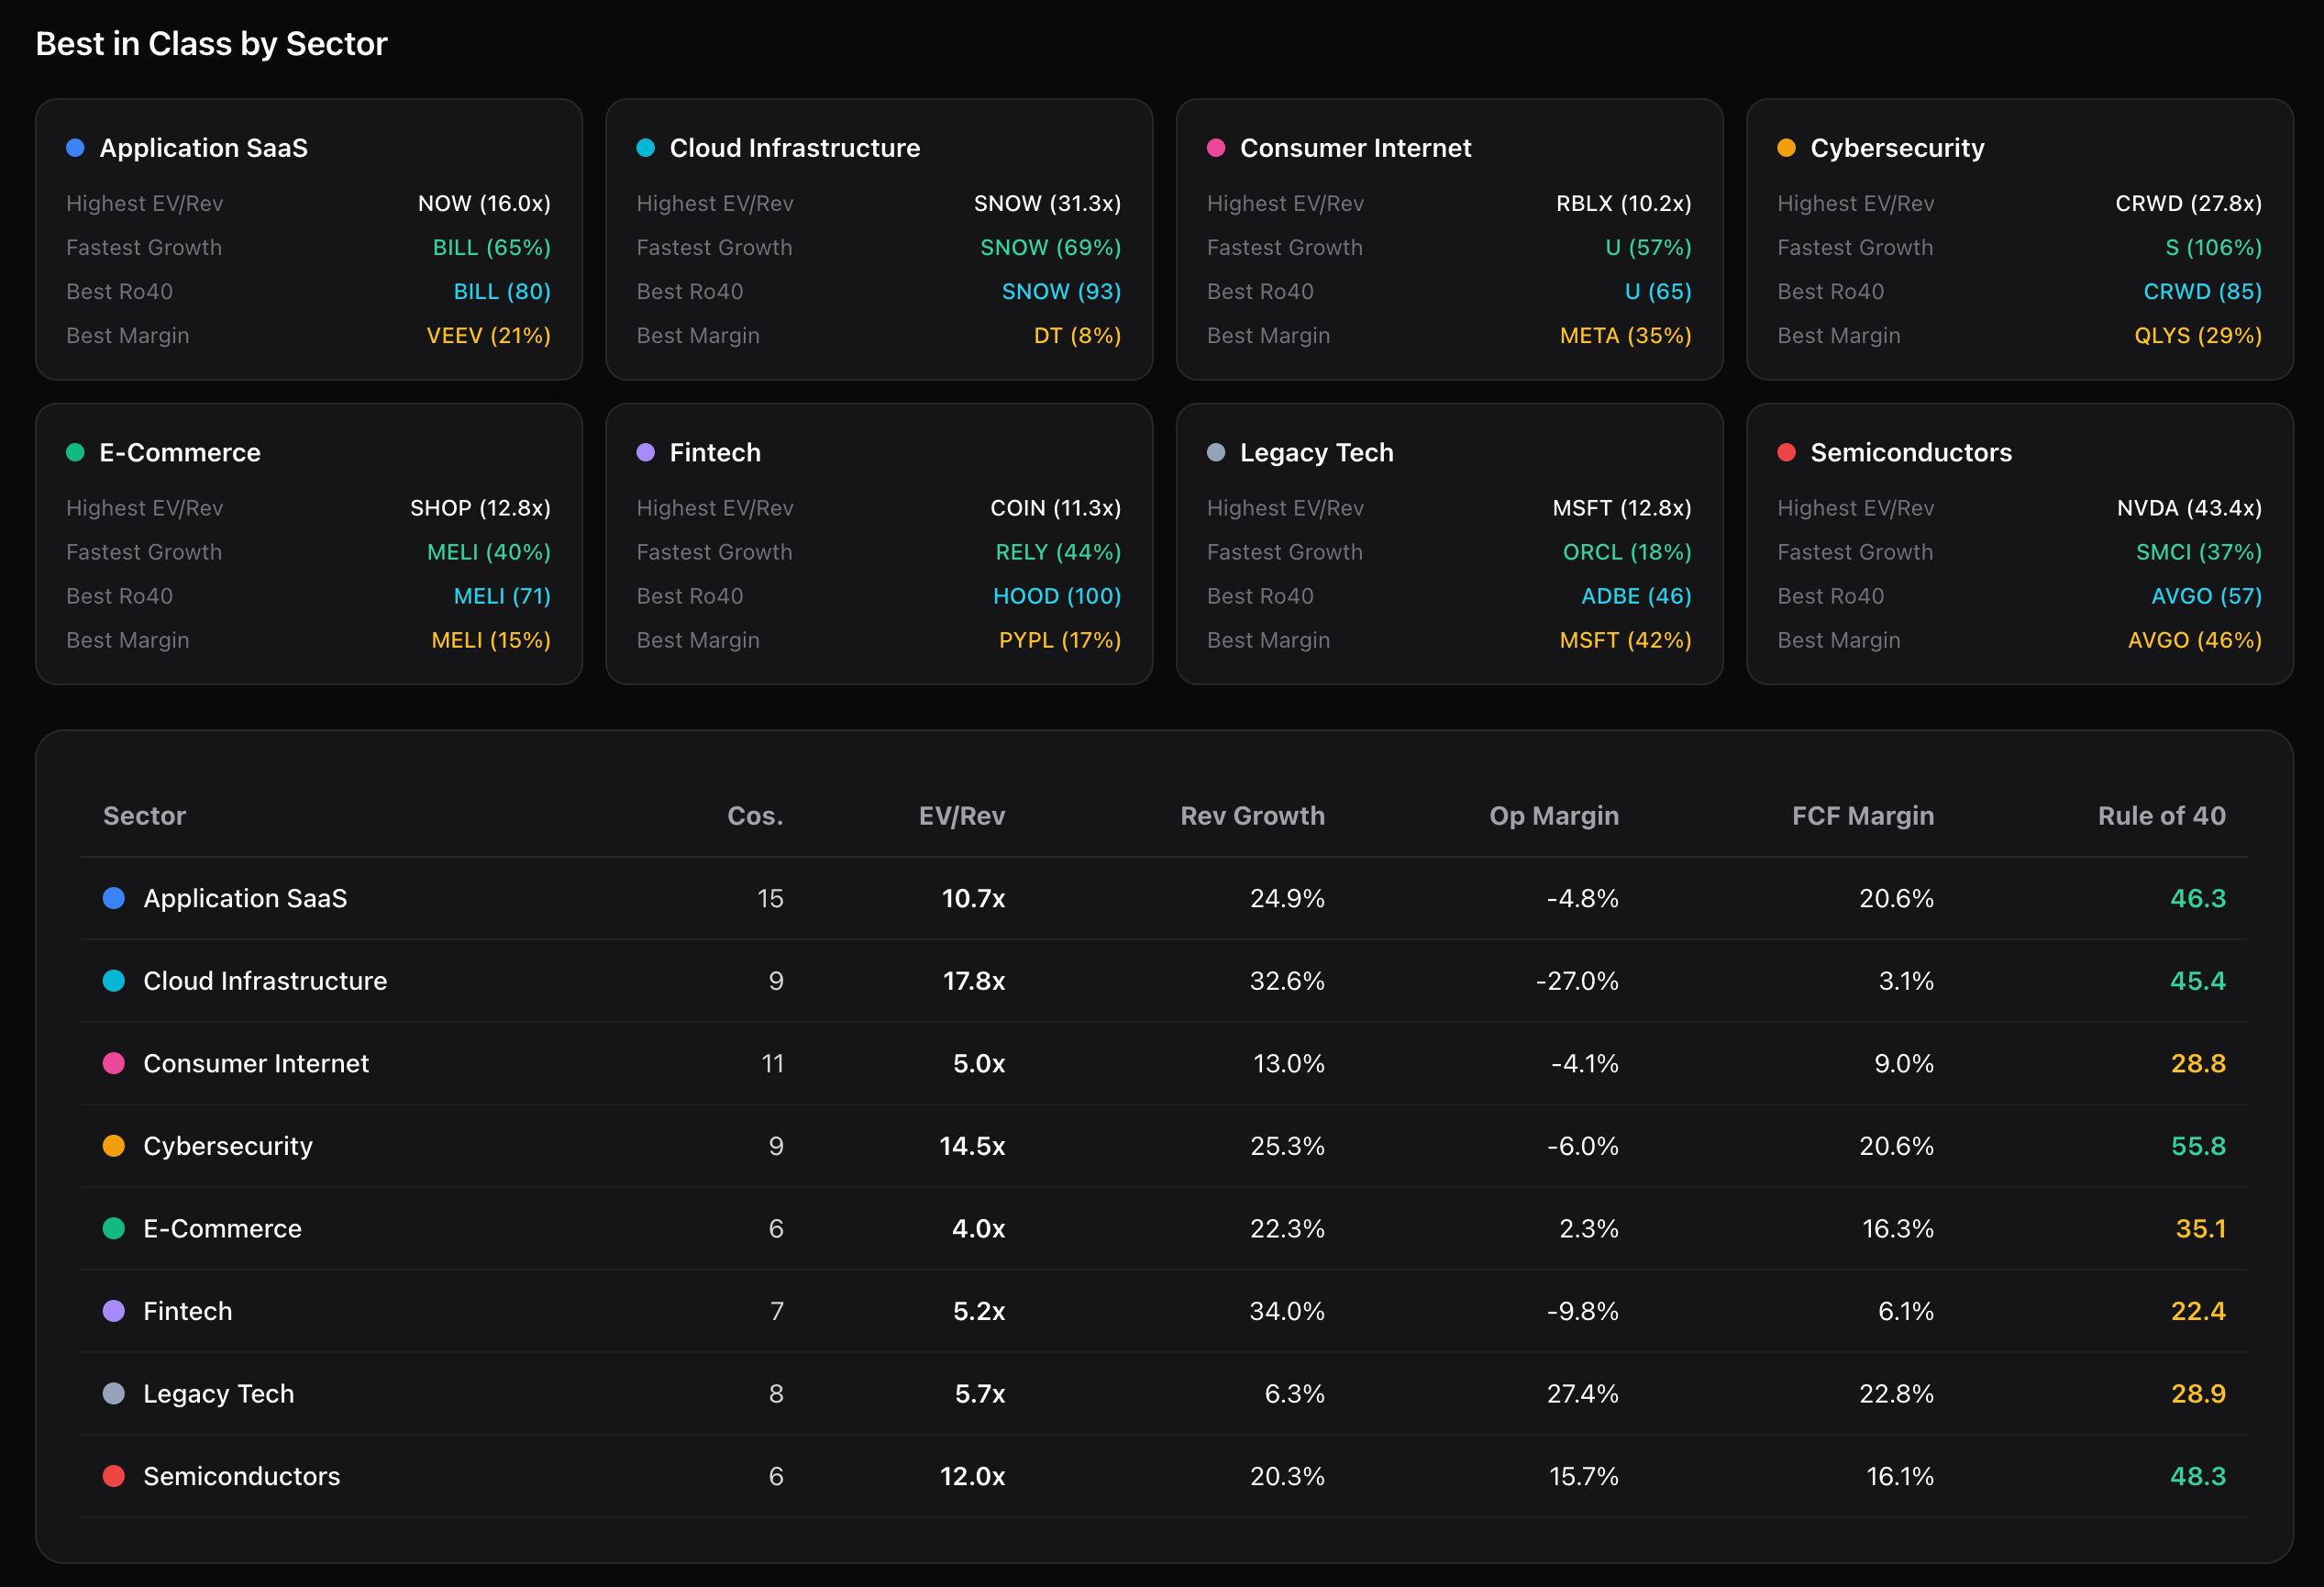The width and height of the screenshot is (2324, 1587).
Task: Sort by the Rule of 40 header
Action: tap(2161, 816)
